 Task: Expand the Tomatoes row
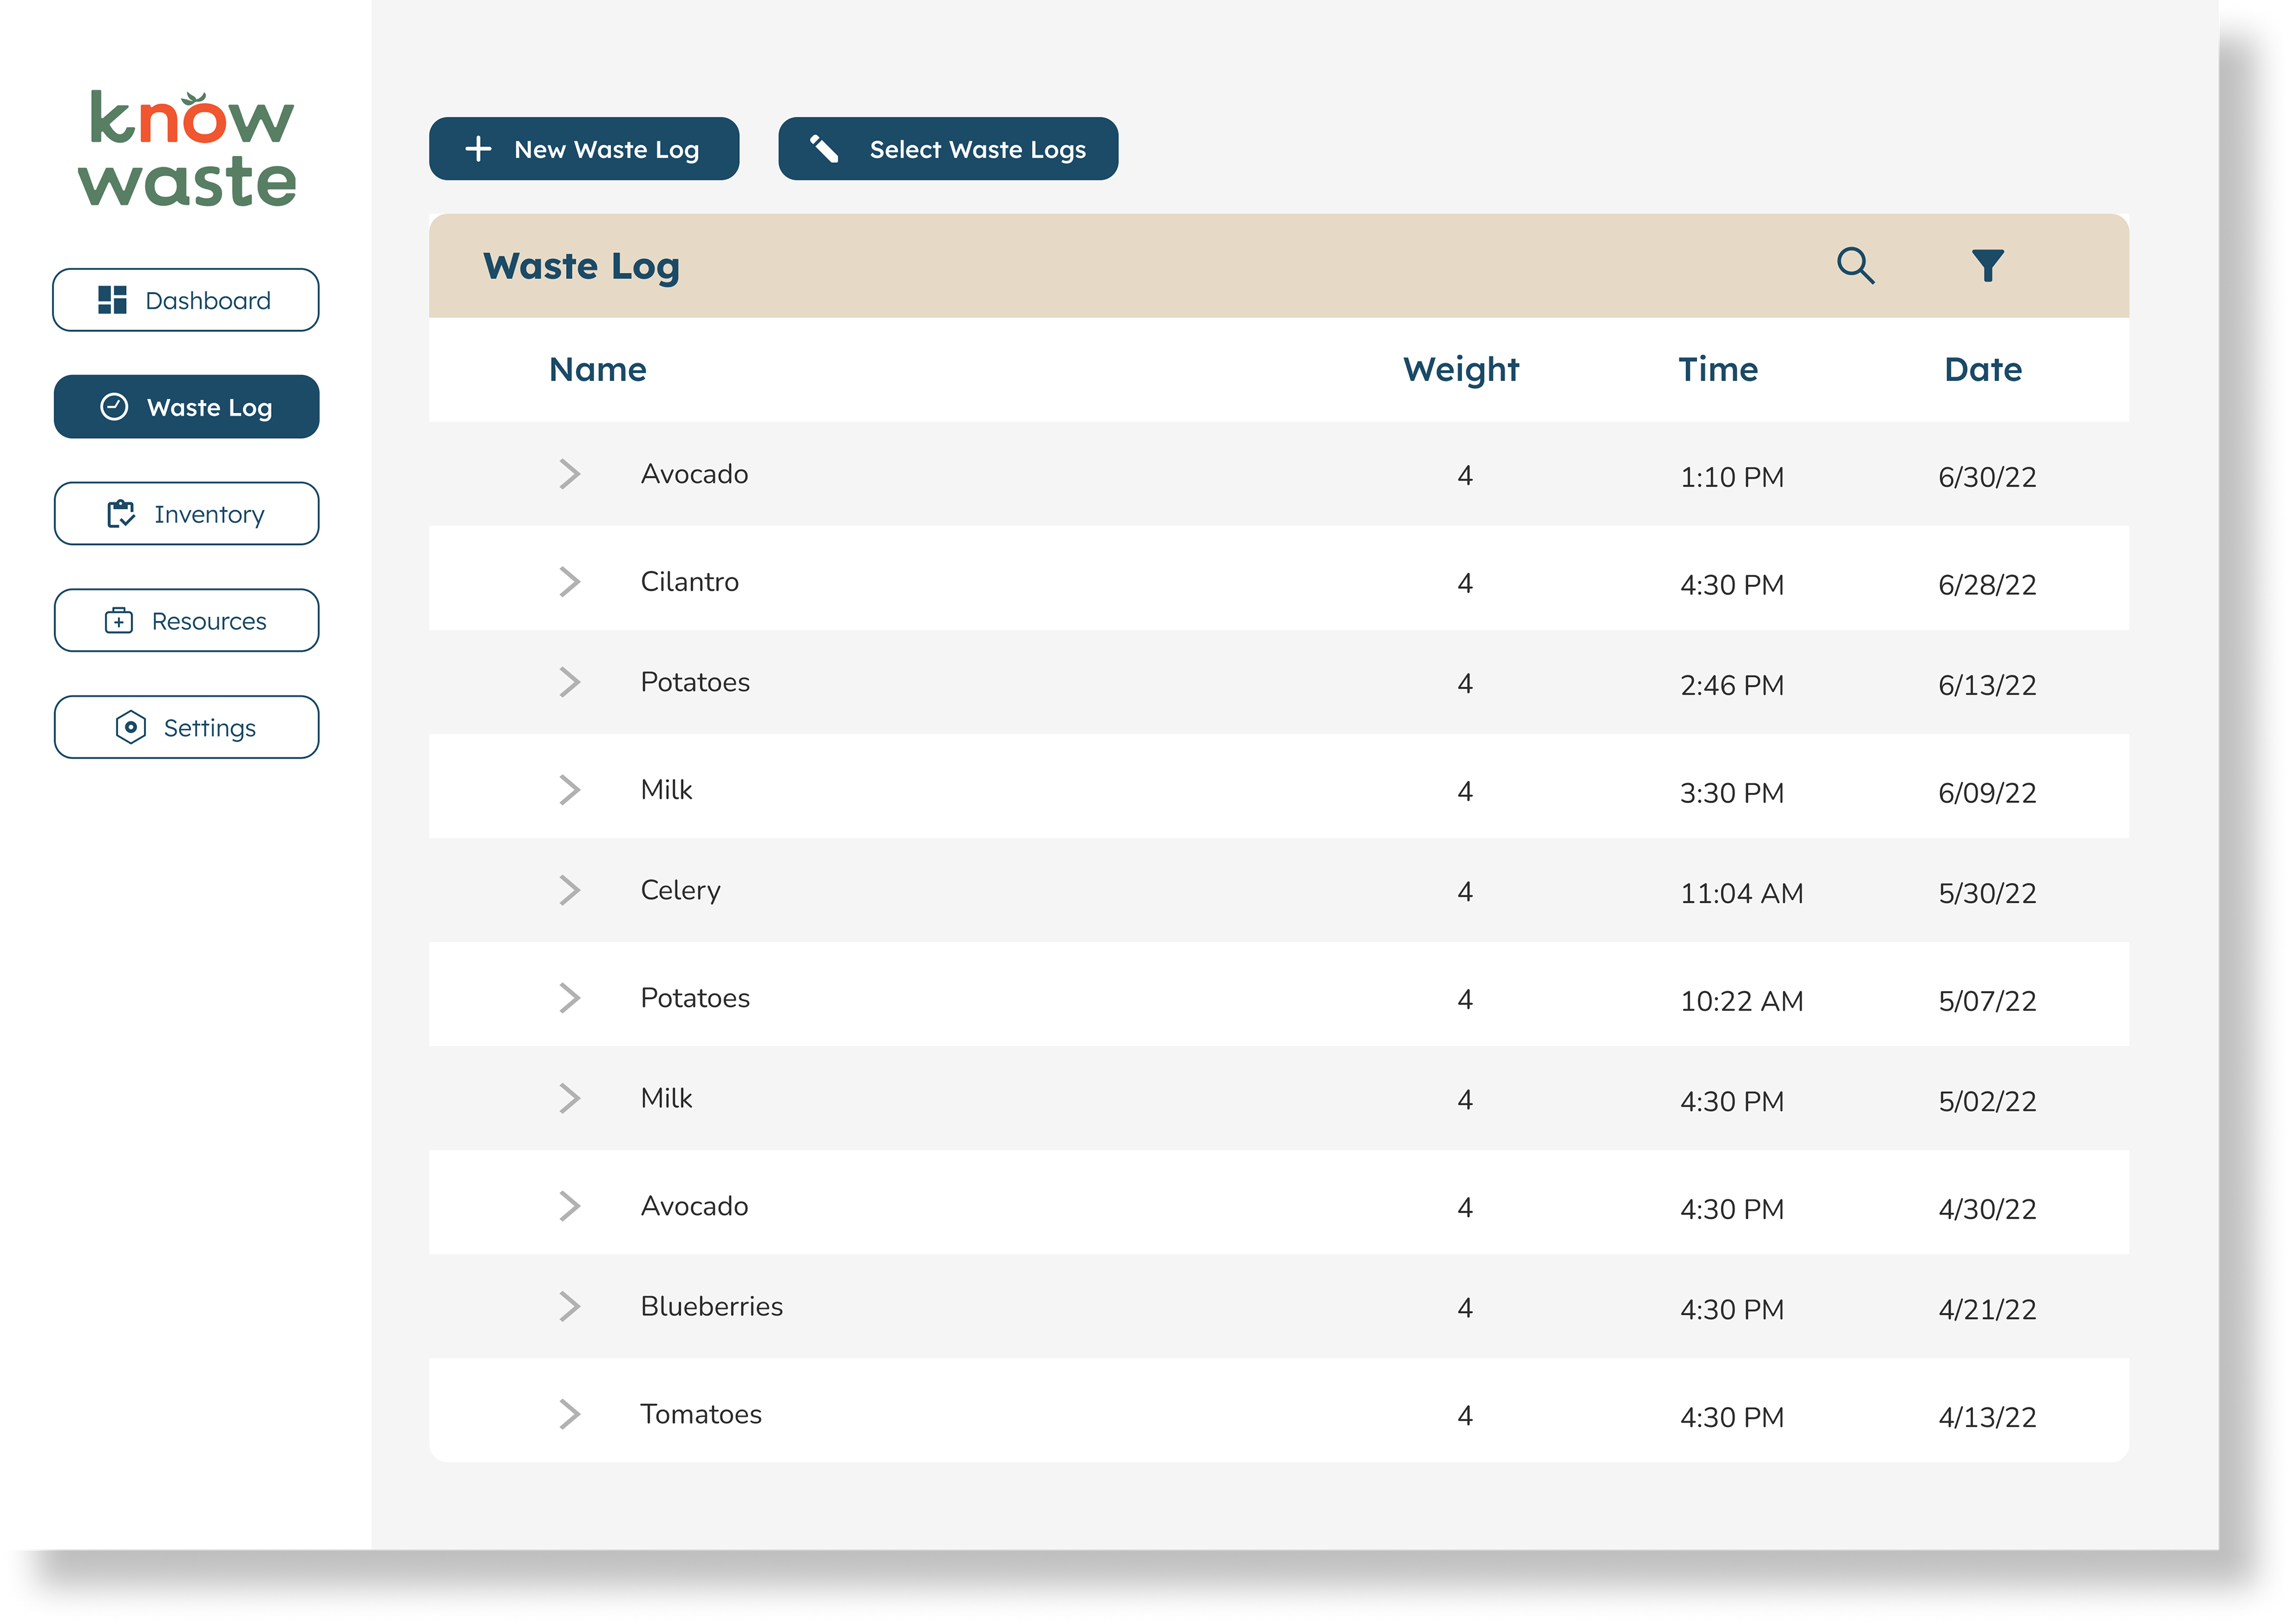click(x=569, y=1414)
